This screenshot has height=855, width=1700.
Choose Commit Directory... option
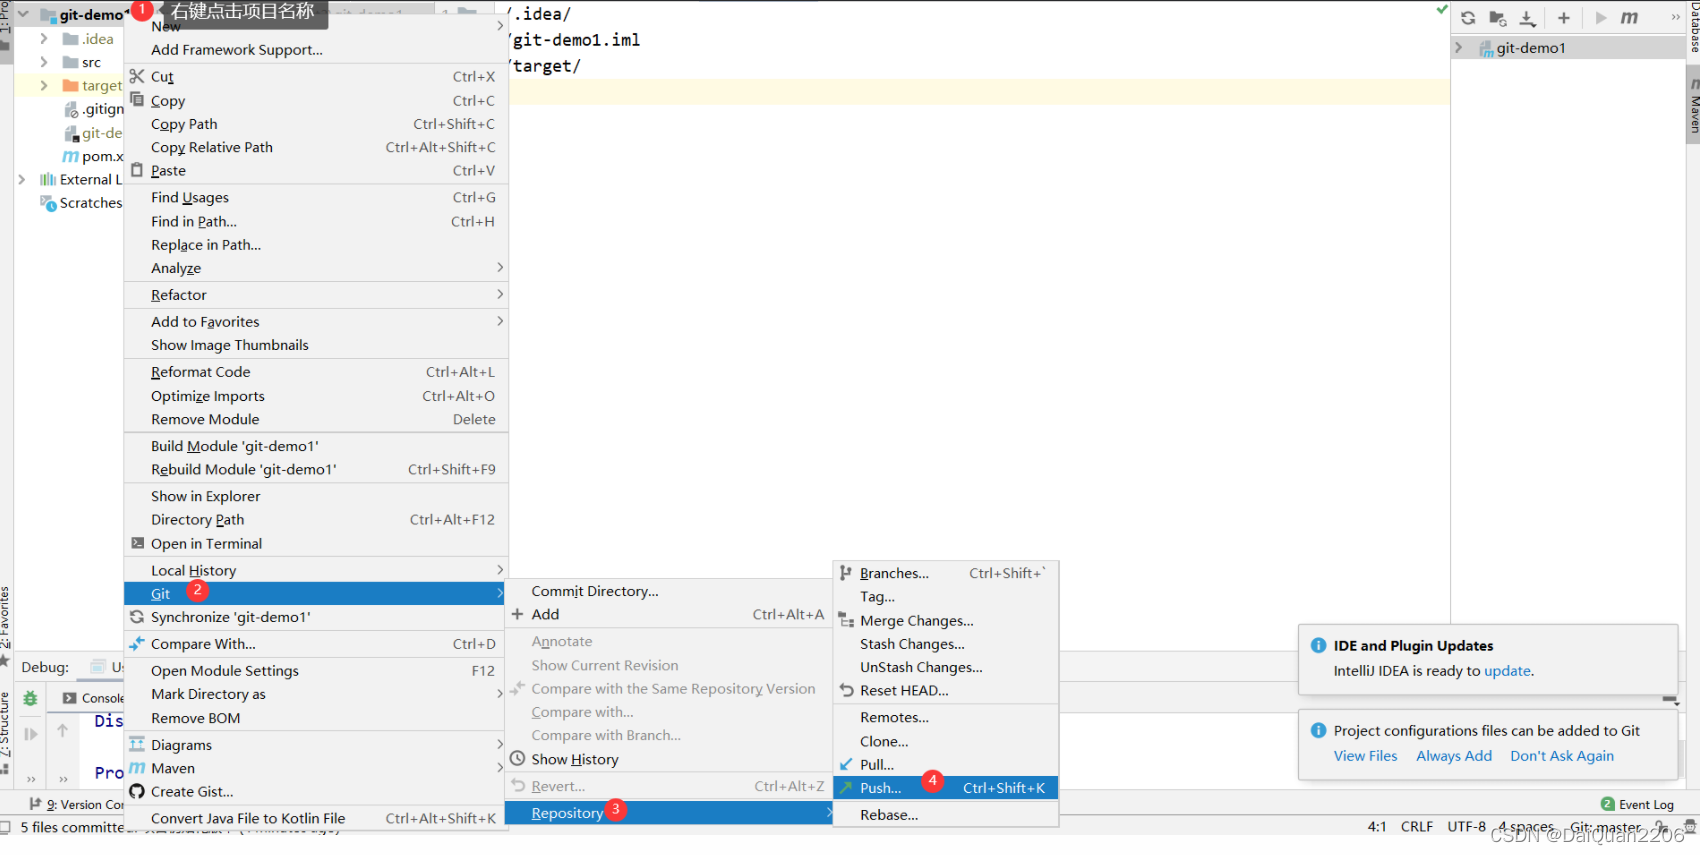tap(669, 591)
